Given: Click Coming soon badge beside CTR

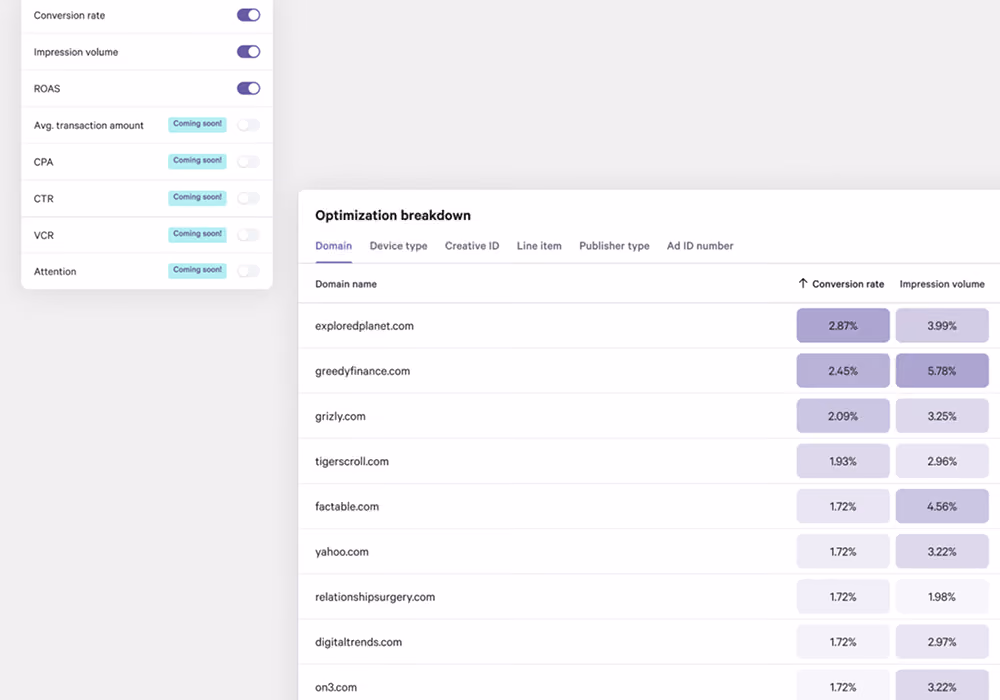Looking at the screenshot, I should 197,198.
